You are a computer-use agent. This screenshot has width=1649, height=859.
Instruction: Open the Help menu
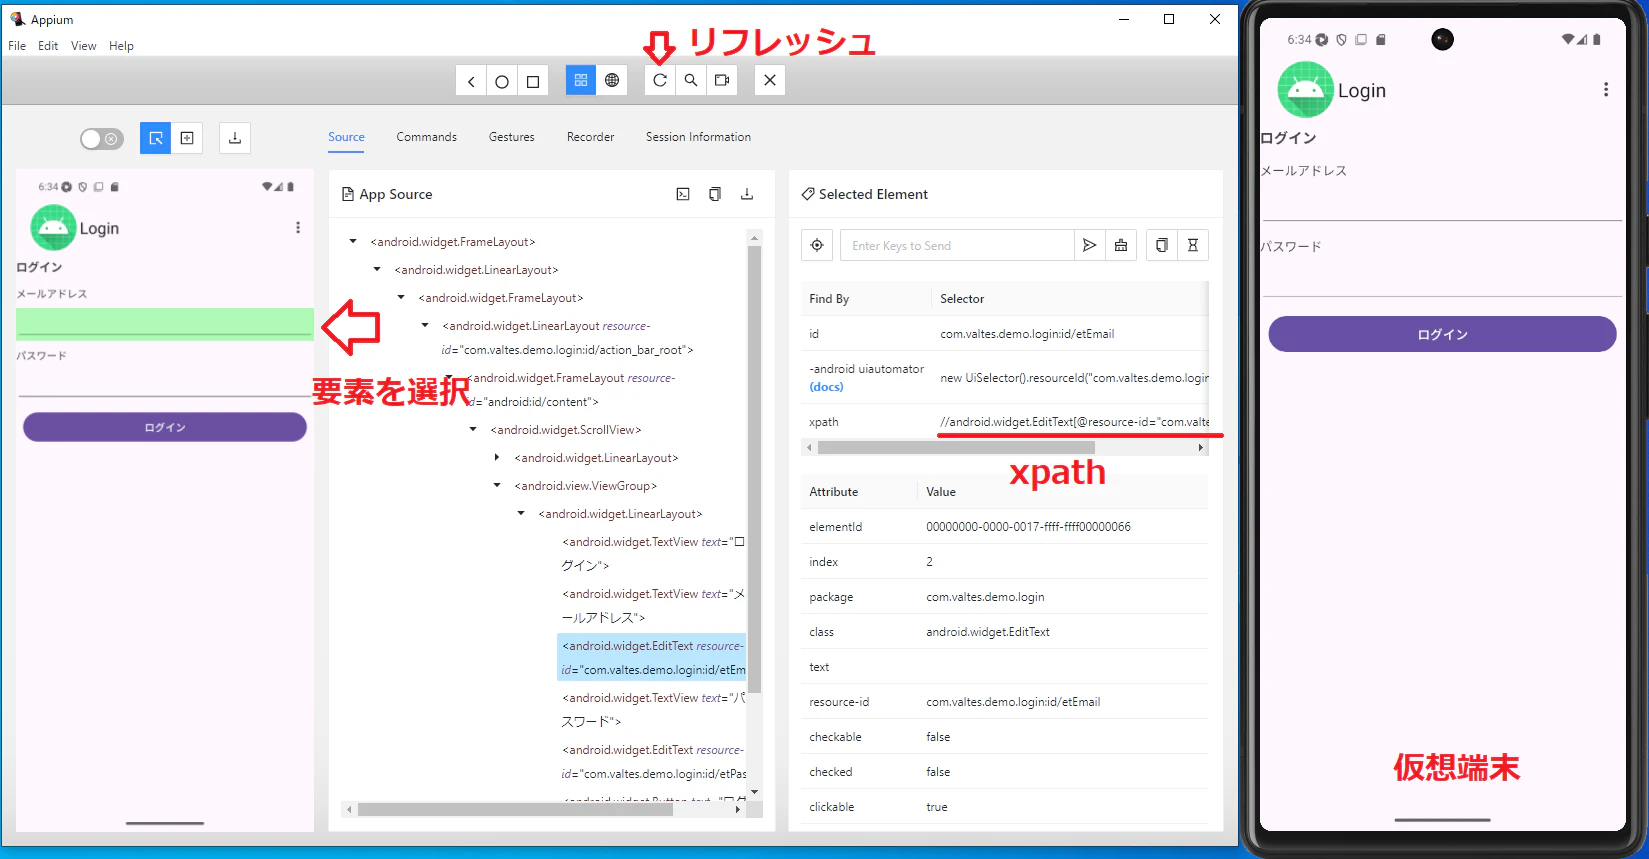coord(121,46)
